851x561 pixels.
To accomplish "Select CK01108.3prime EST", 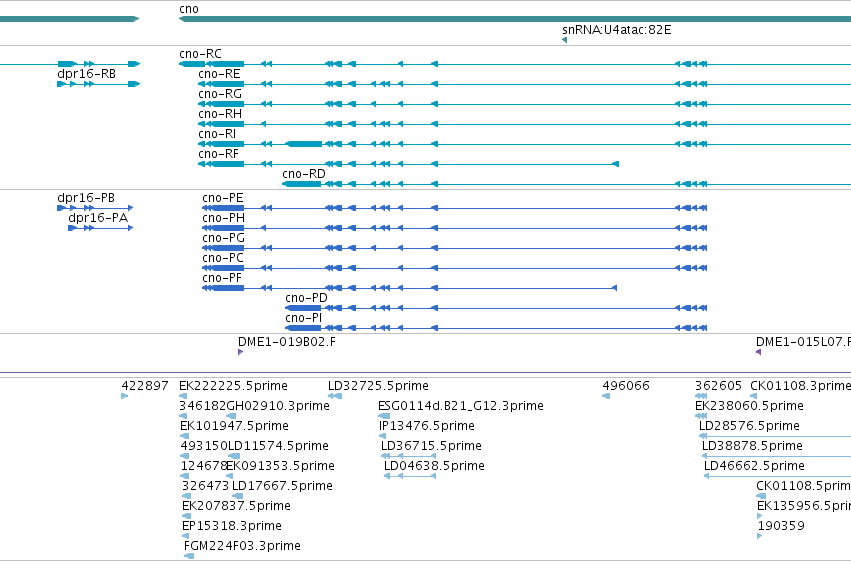I will click(801, 386).
